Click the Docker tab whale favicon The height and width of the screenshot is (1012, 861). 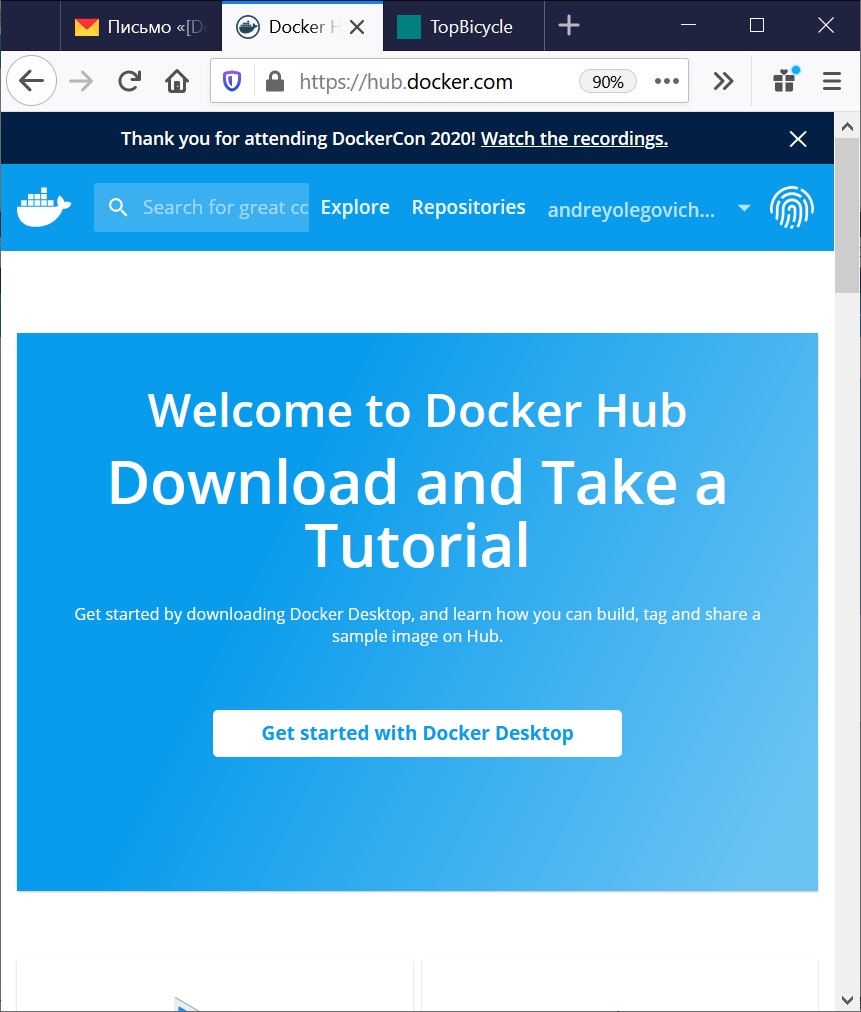coord(248,27)
